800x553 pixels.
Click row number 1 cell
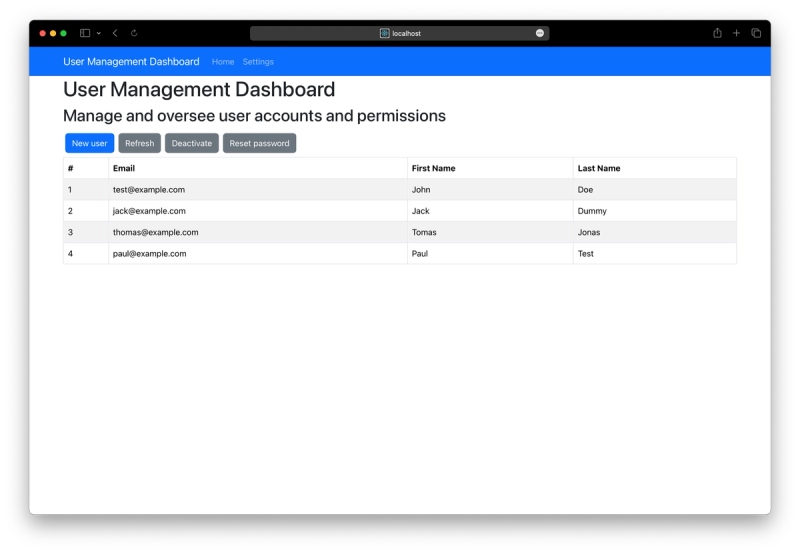pos(86,190)
